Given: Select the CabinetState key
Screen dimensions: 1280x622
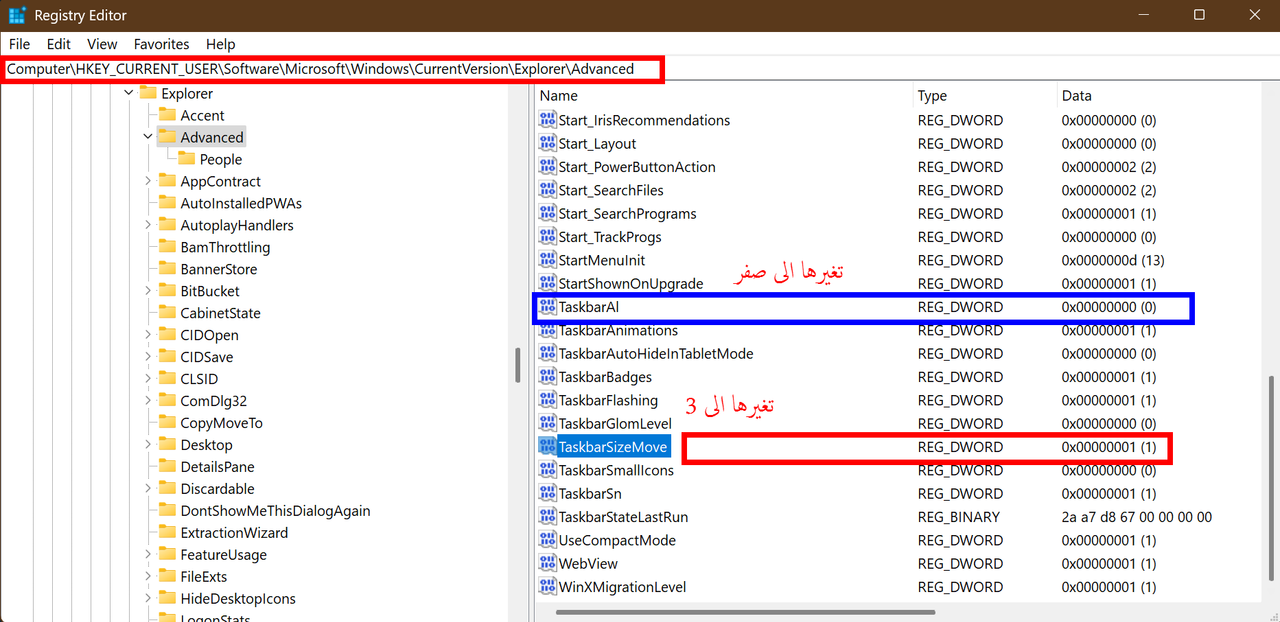Looking at the screenshot, I should pyautogui.click(x=220, y=313).
